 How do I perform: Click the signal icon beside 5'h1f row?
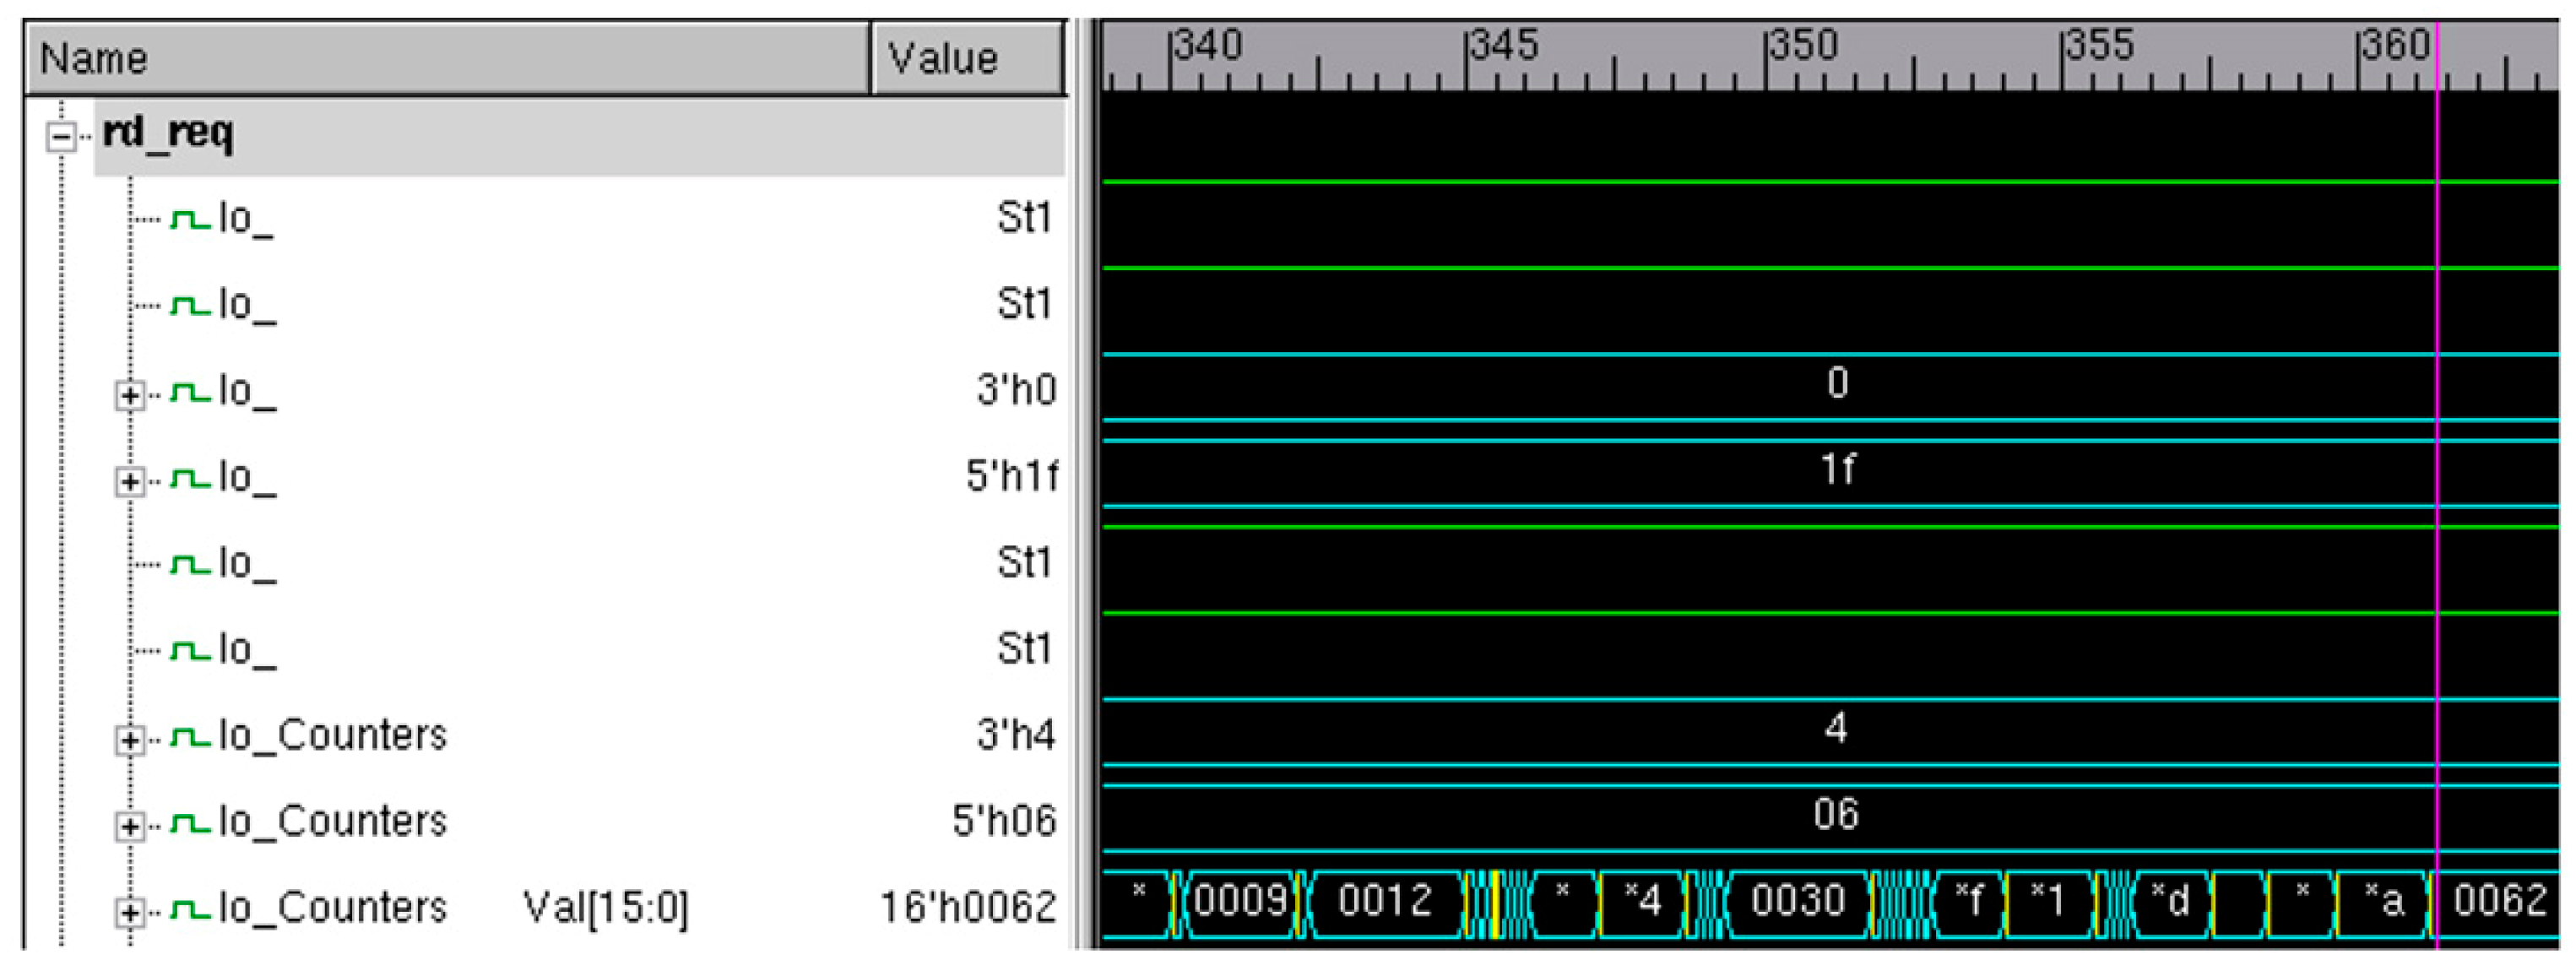coord(190,477)
